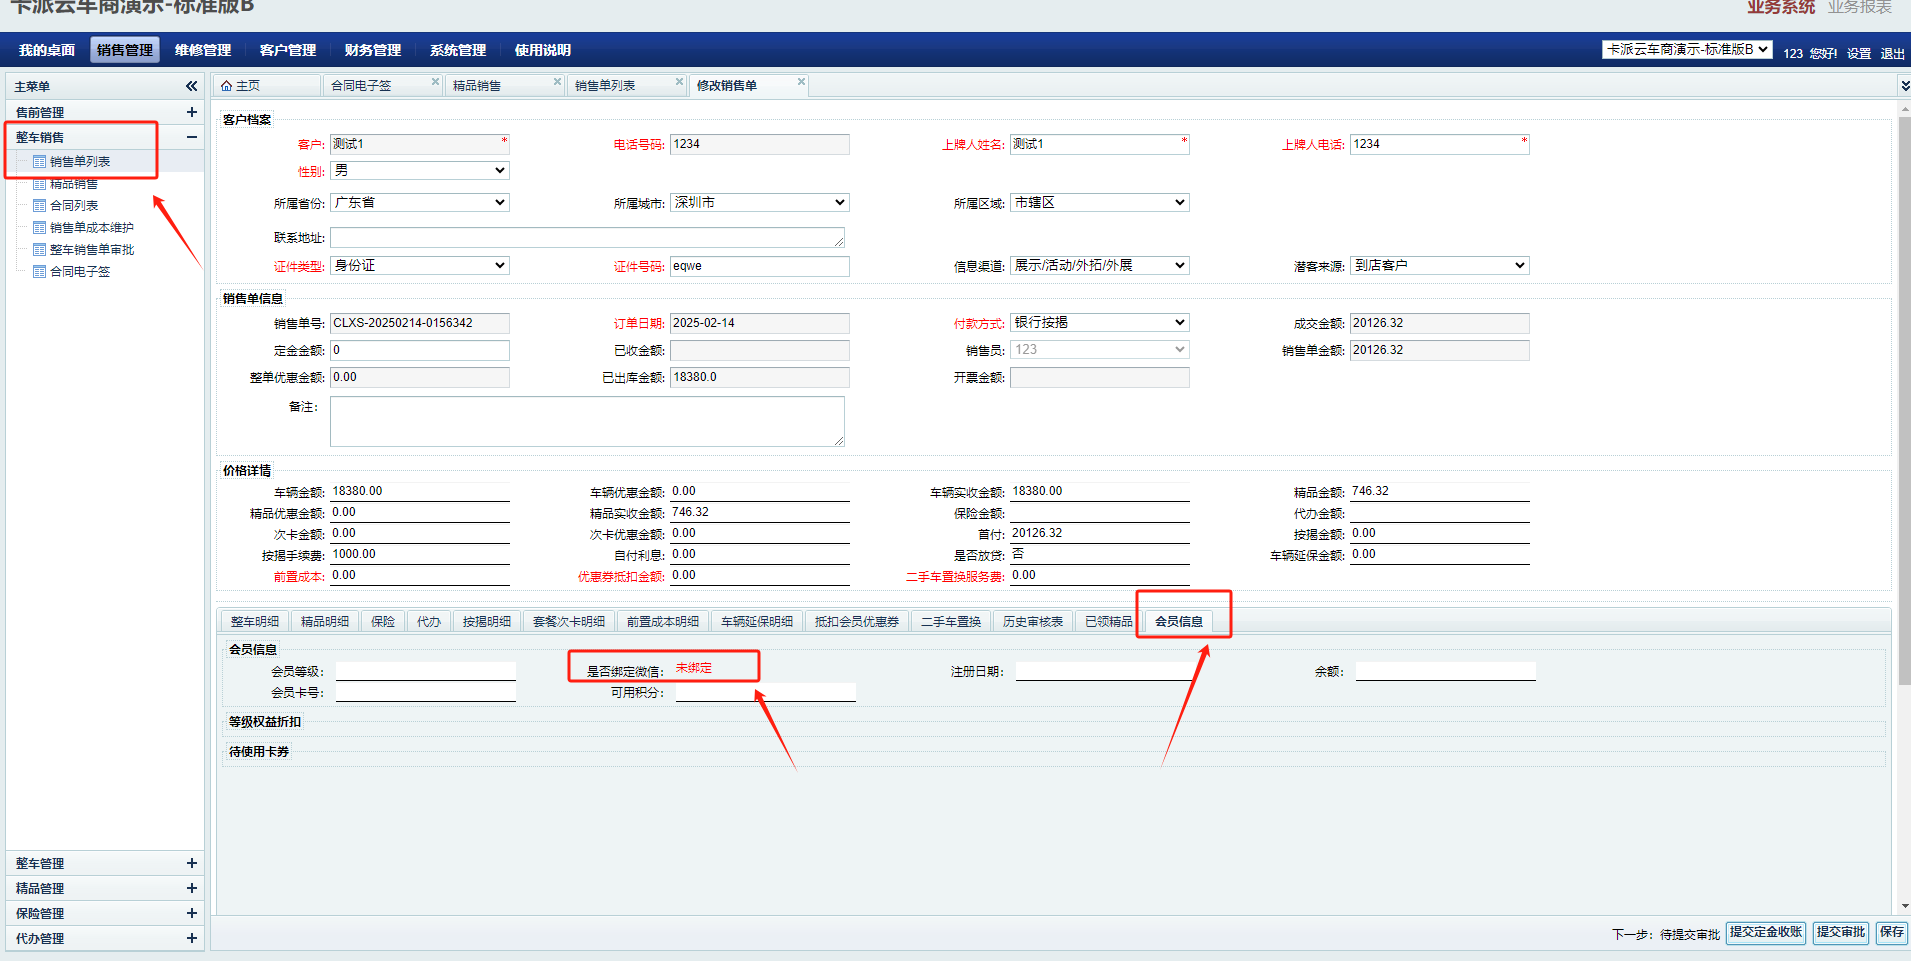Collapse 整车销售 section with minus icon
This screenshot has height=961, width=1911.
[x=191, y=137]
